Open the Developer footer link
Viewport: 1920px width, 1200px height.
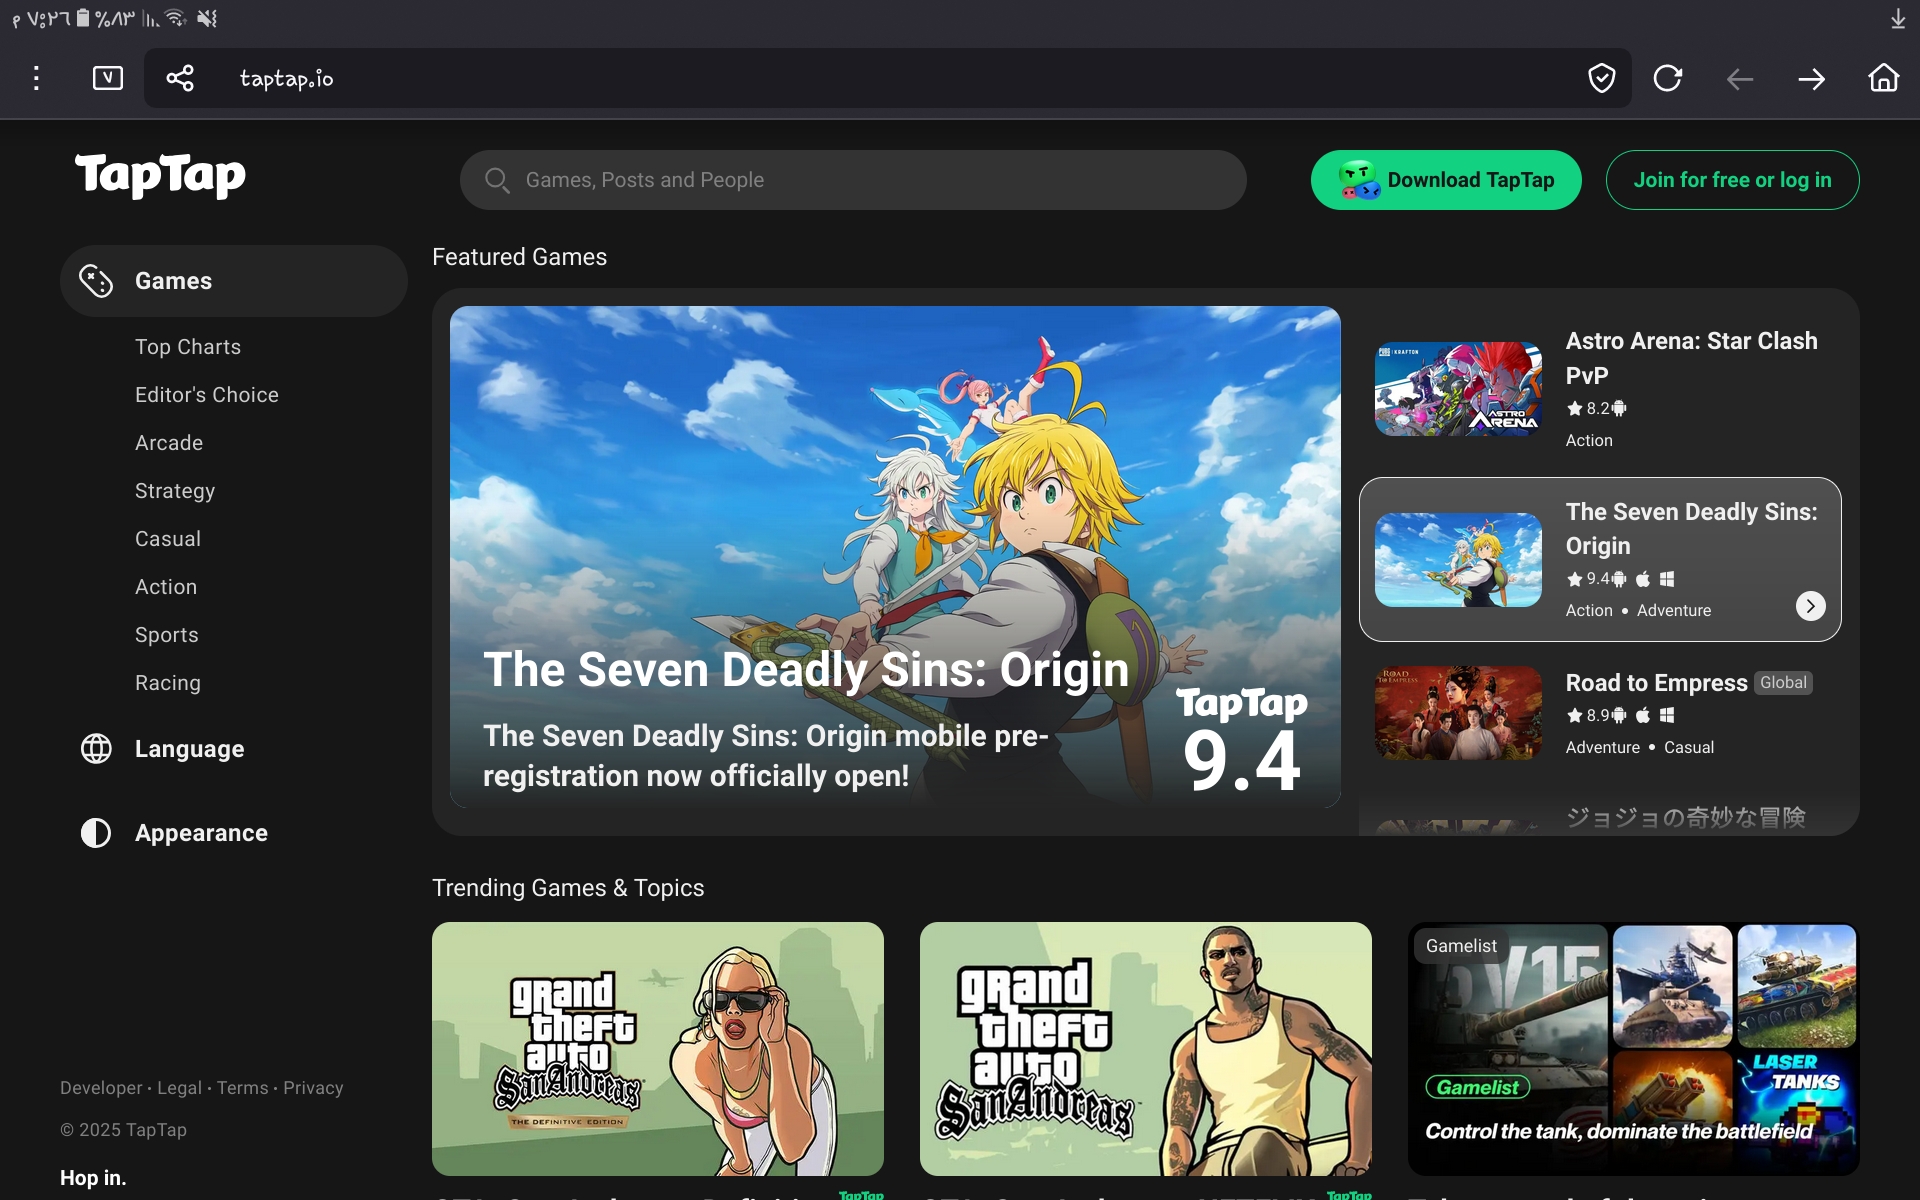coord(101,1088)
